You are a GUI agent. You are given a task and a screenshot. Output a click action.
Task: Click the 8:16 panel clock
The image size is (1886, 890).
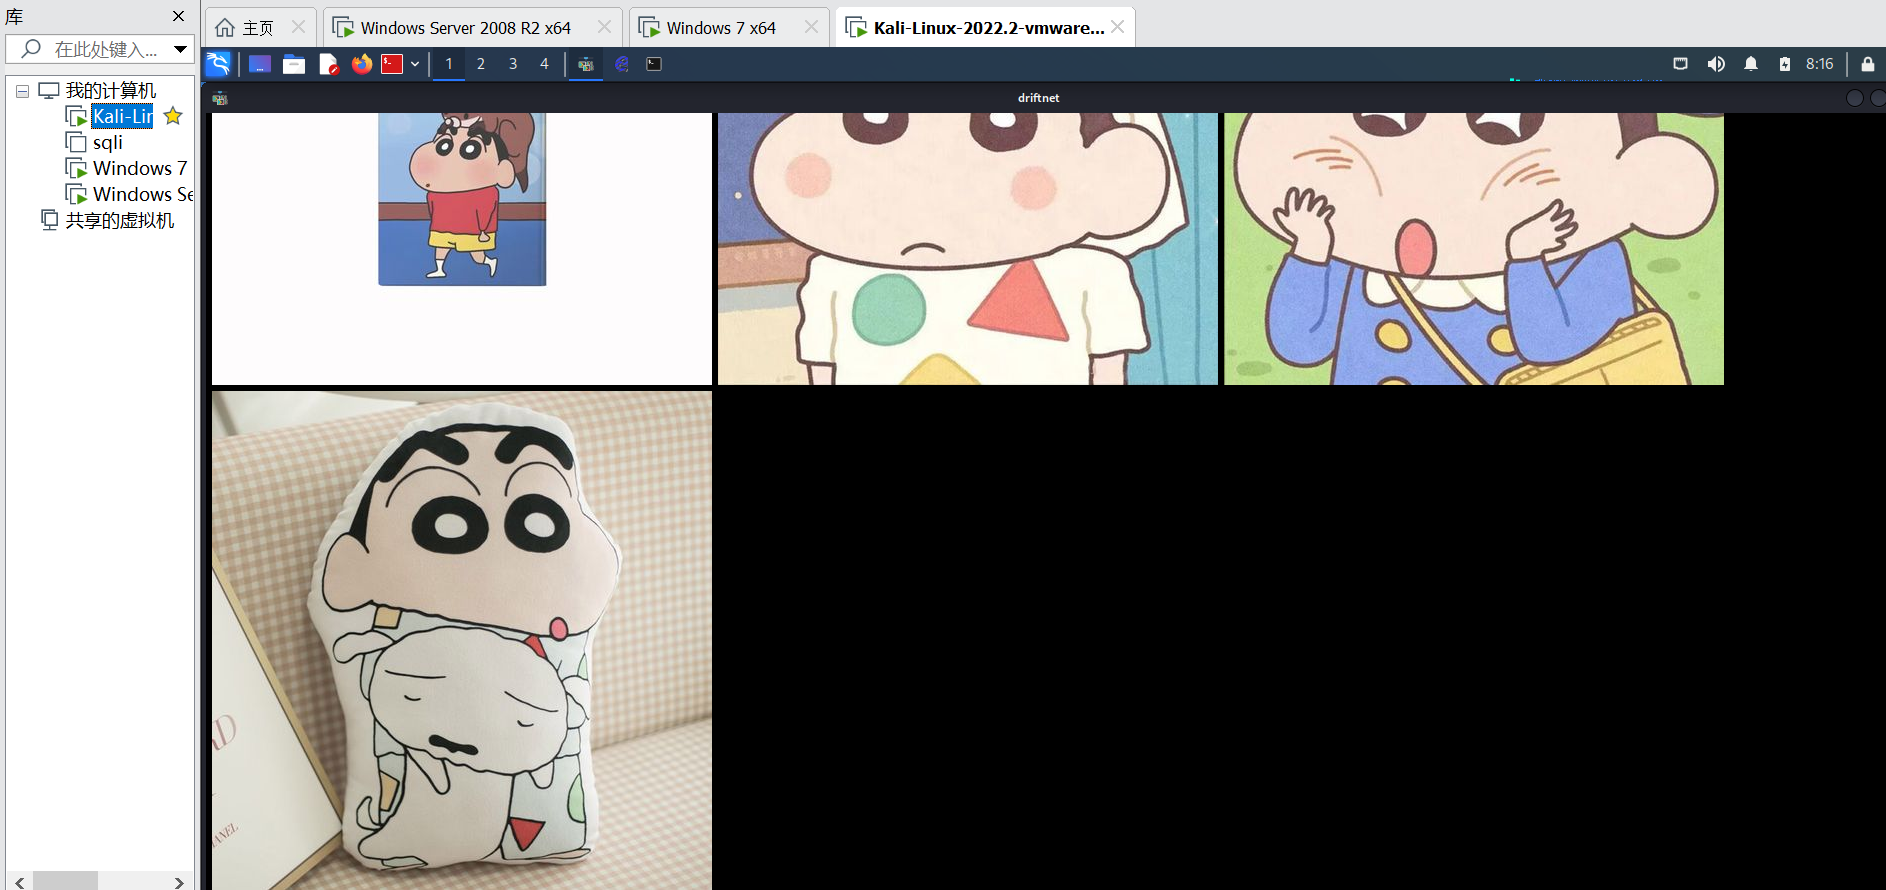click(x=1820, y=64)
